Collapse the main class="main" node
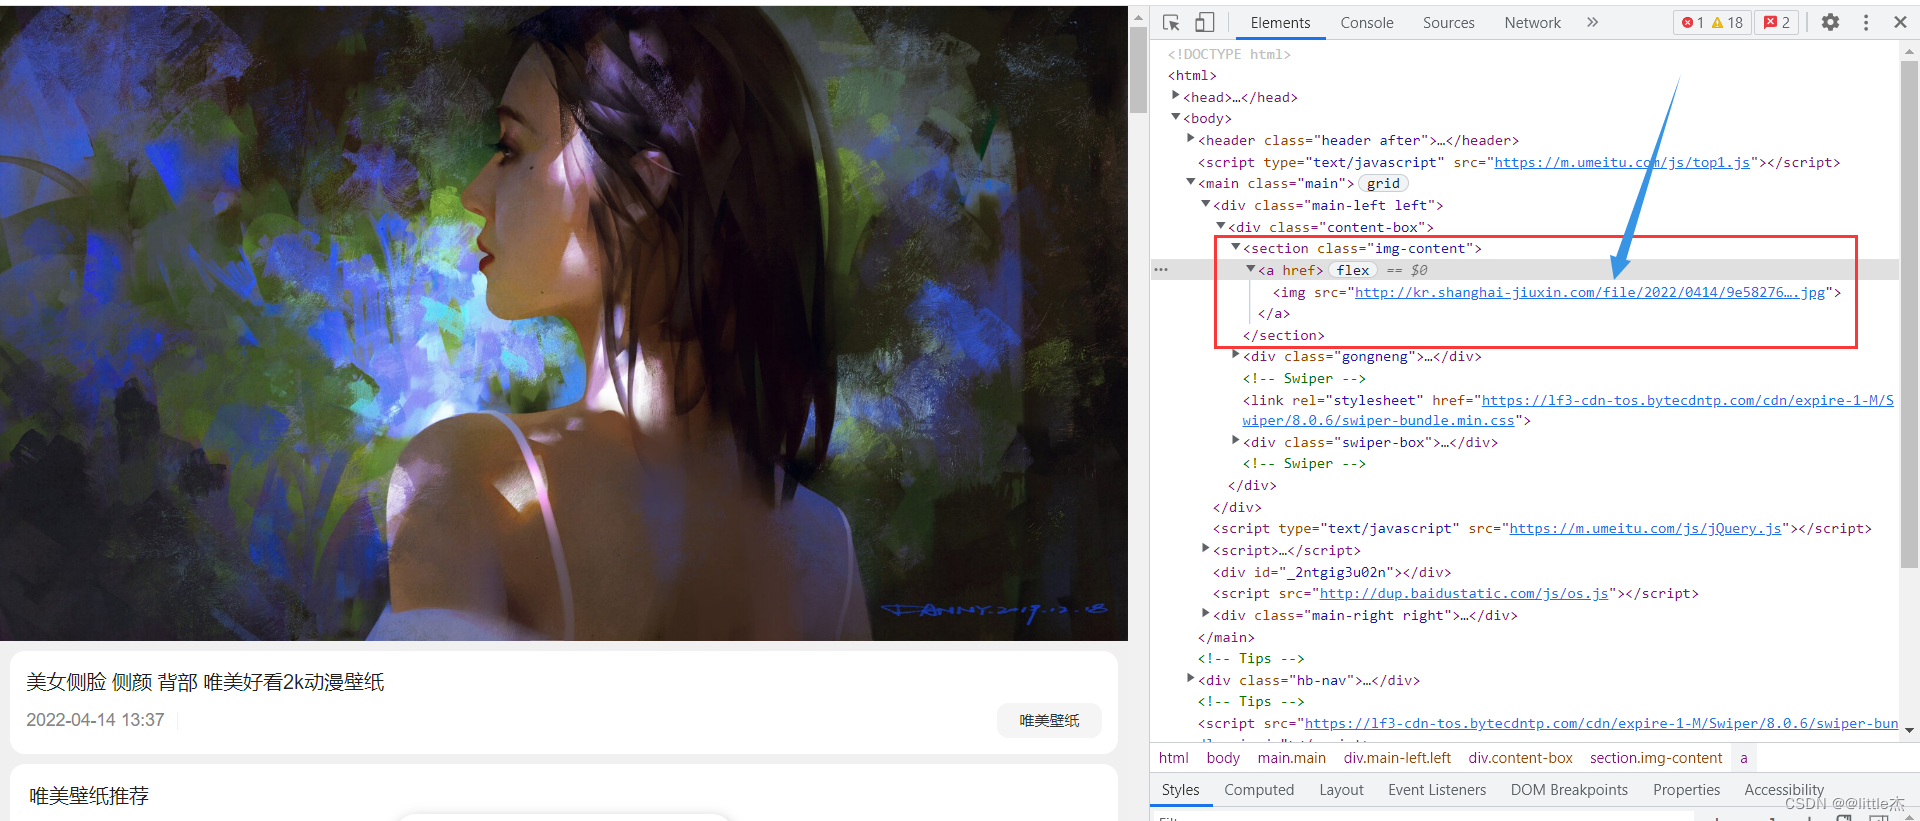This screenshot has width=1920, height=821. (x=1191, y=182)
